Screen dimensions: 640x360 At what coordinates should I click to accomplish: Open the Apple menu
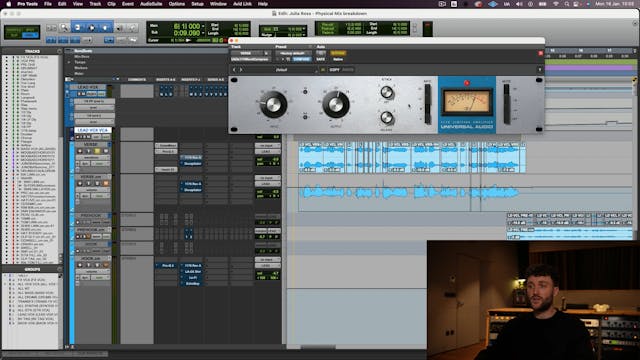9,4
